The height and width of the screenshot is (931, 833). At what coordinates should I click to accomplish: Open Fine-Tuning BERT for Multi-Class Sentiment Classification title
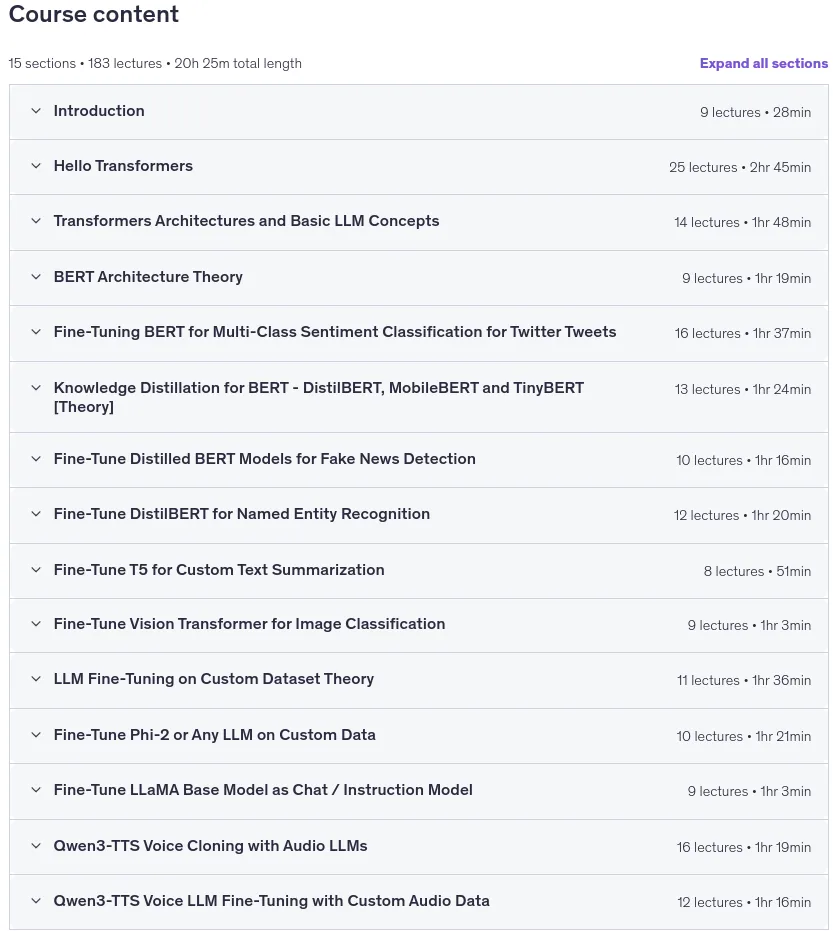pyautogui.click(x=335, y=332)
